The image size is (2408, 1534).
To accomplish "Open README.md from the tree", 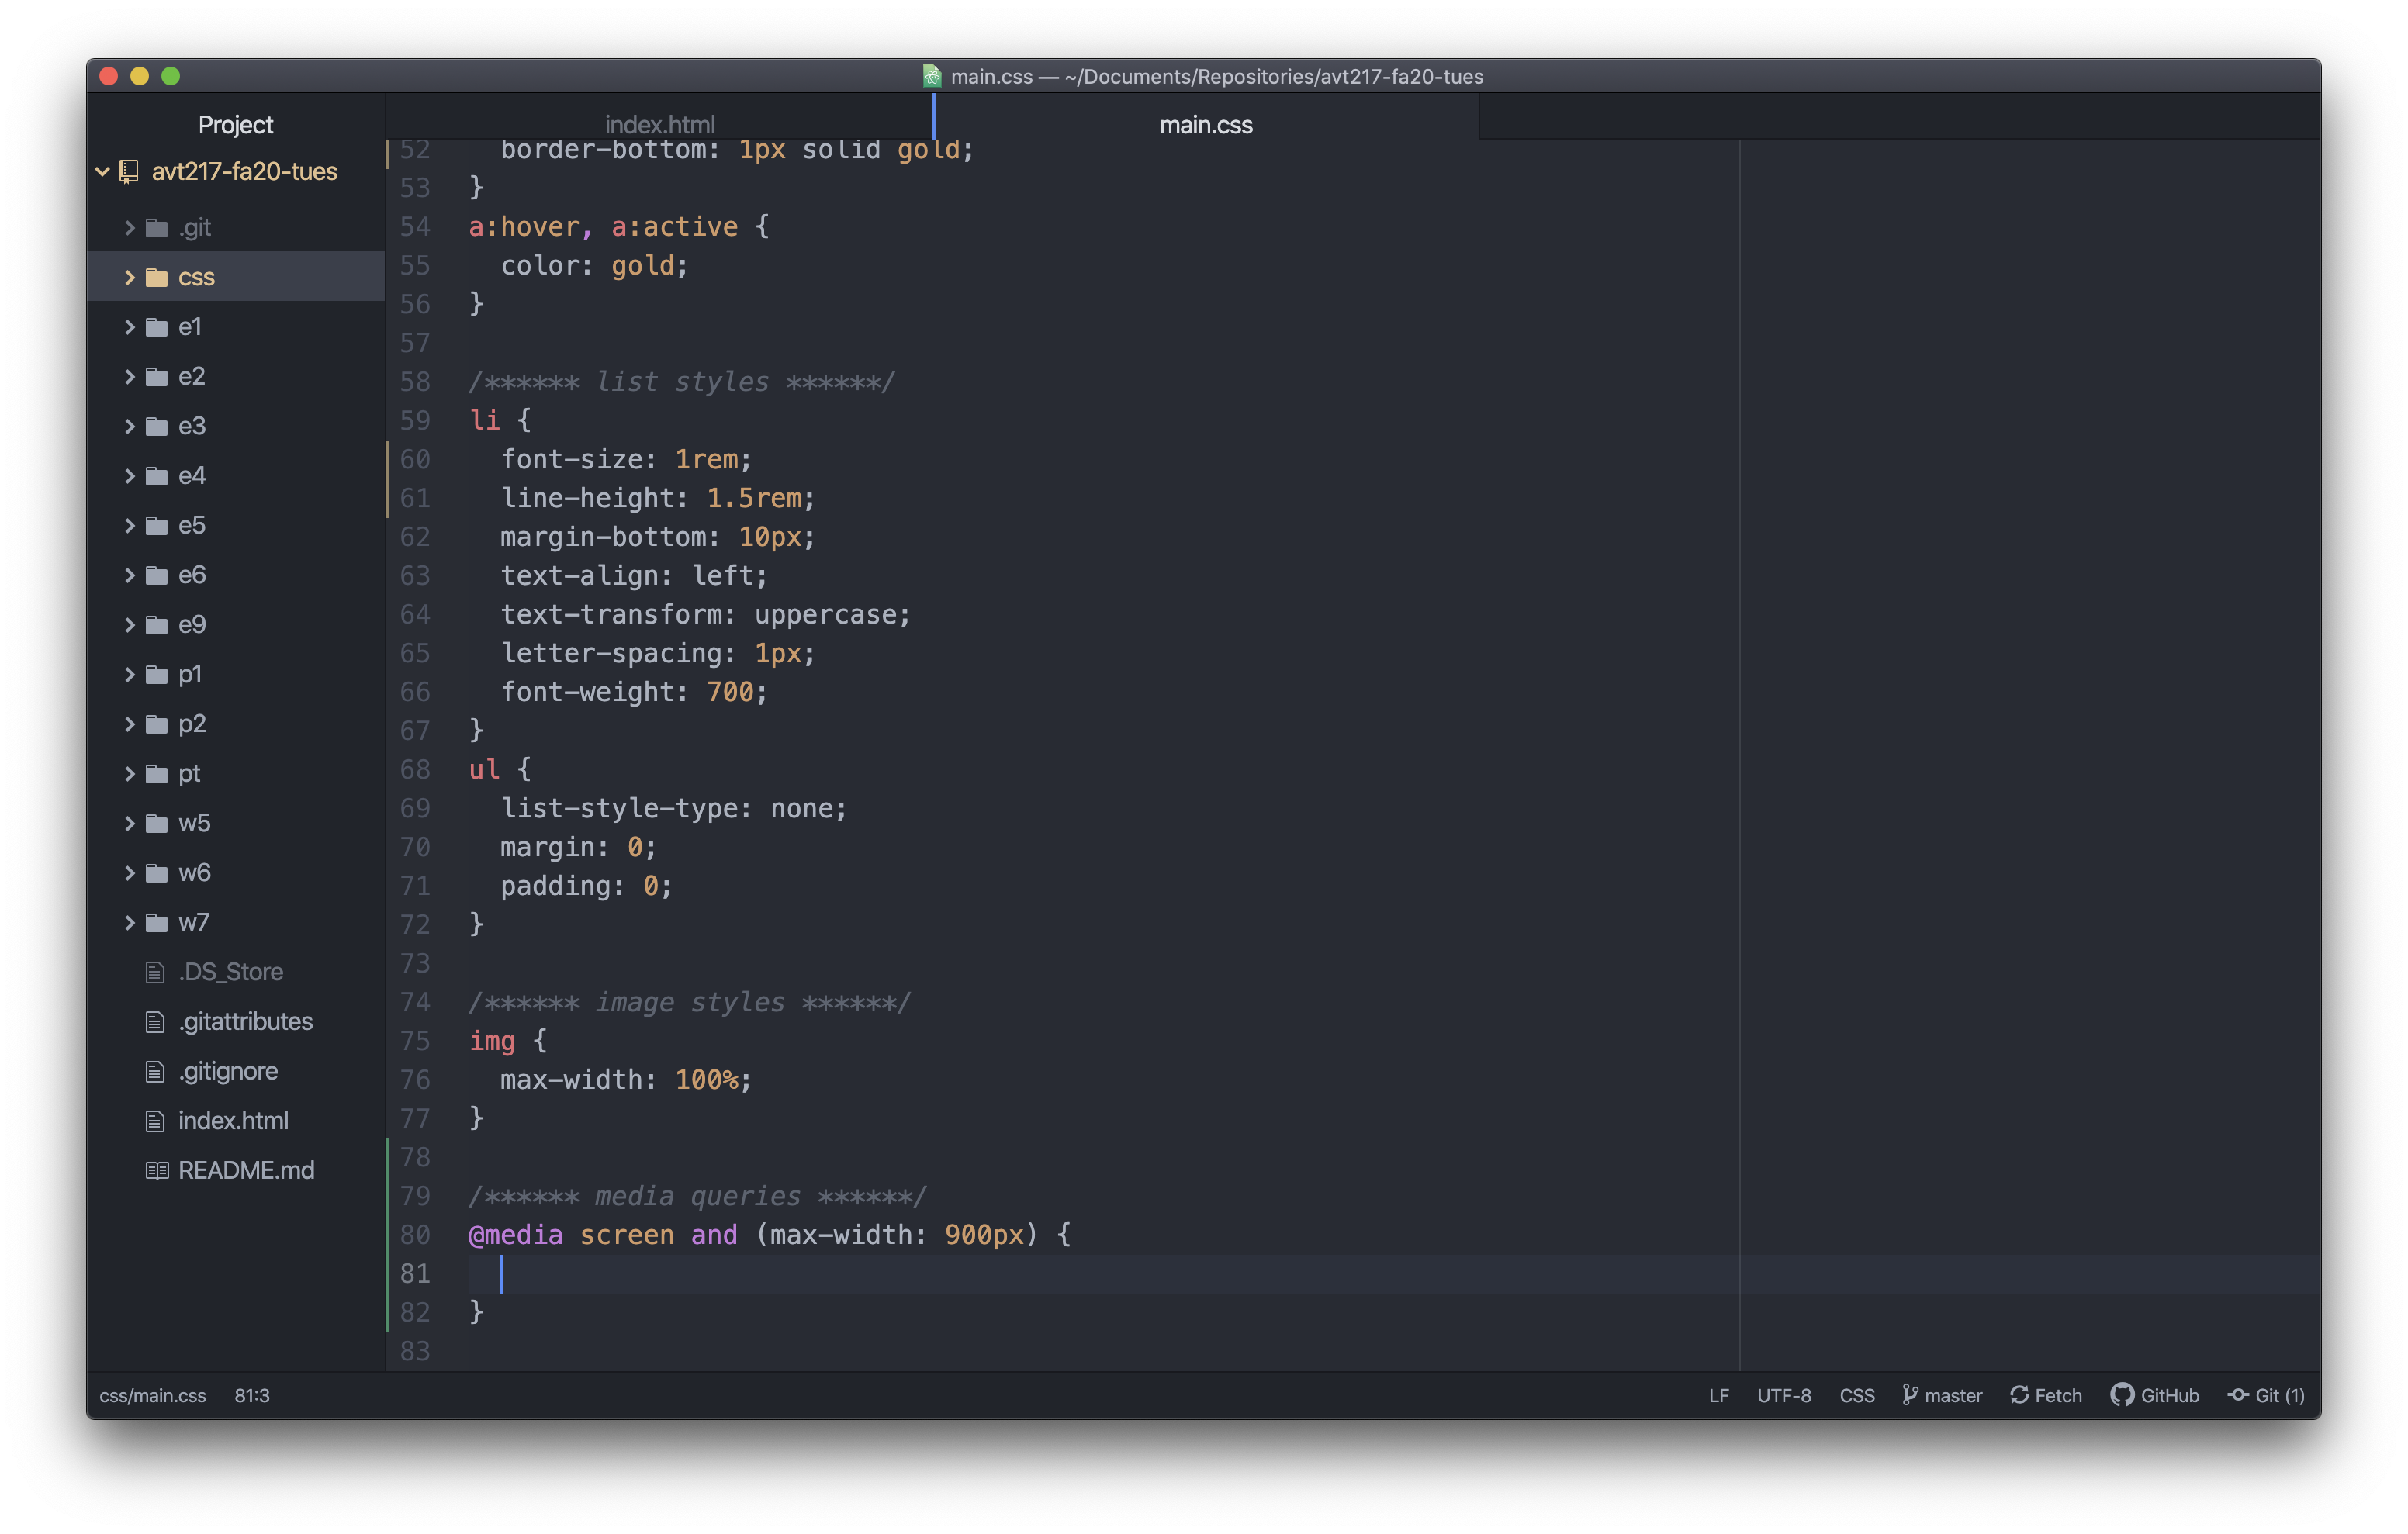I will tap(246, 1171).
